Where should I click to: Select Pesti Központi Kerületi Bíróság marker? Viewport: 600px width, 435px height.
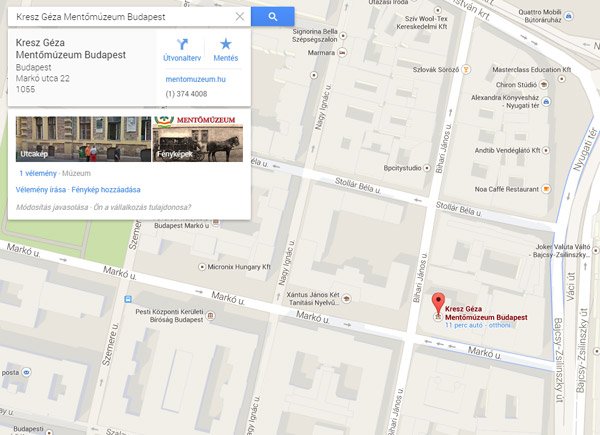(x=210, y=316)
